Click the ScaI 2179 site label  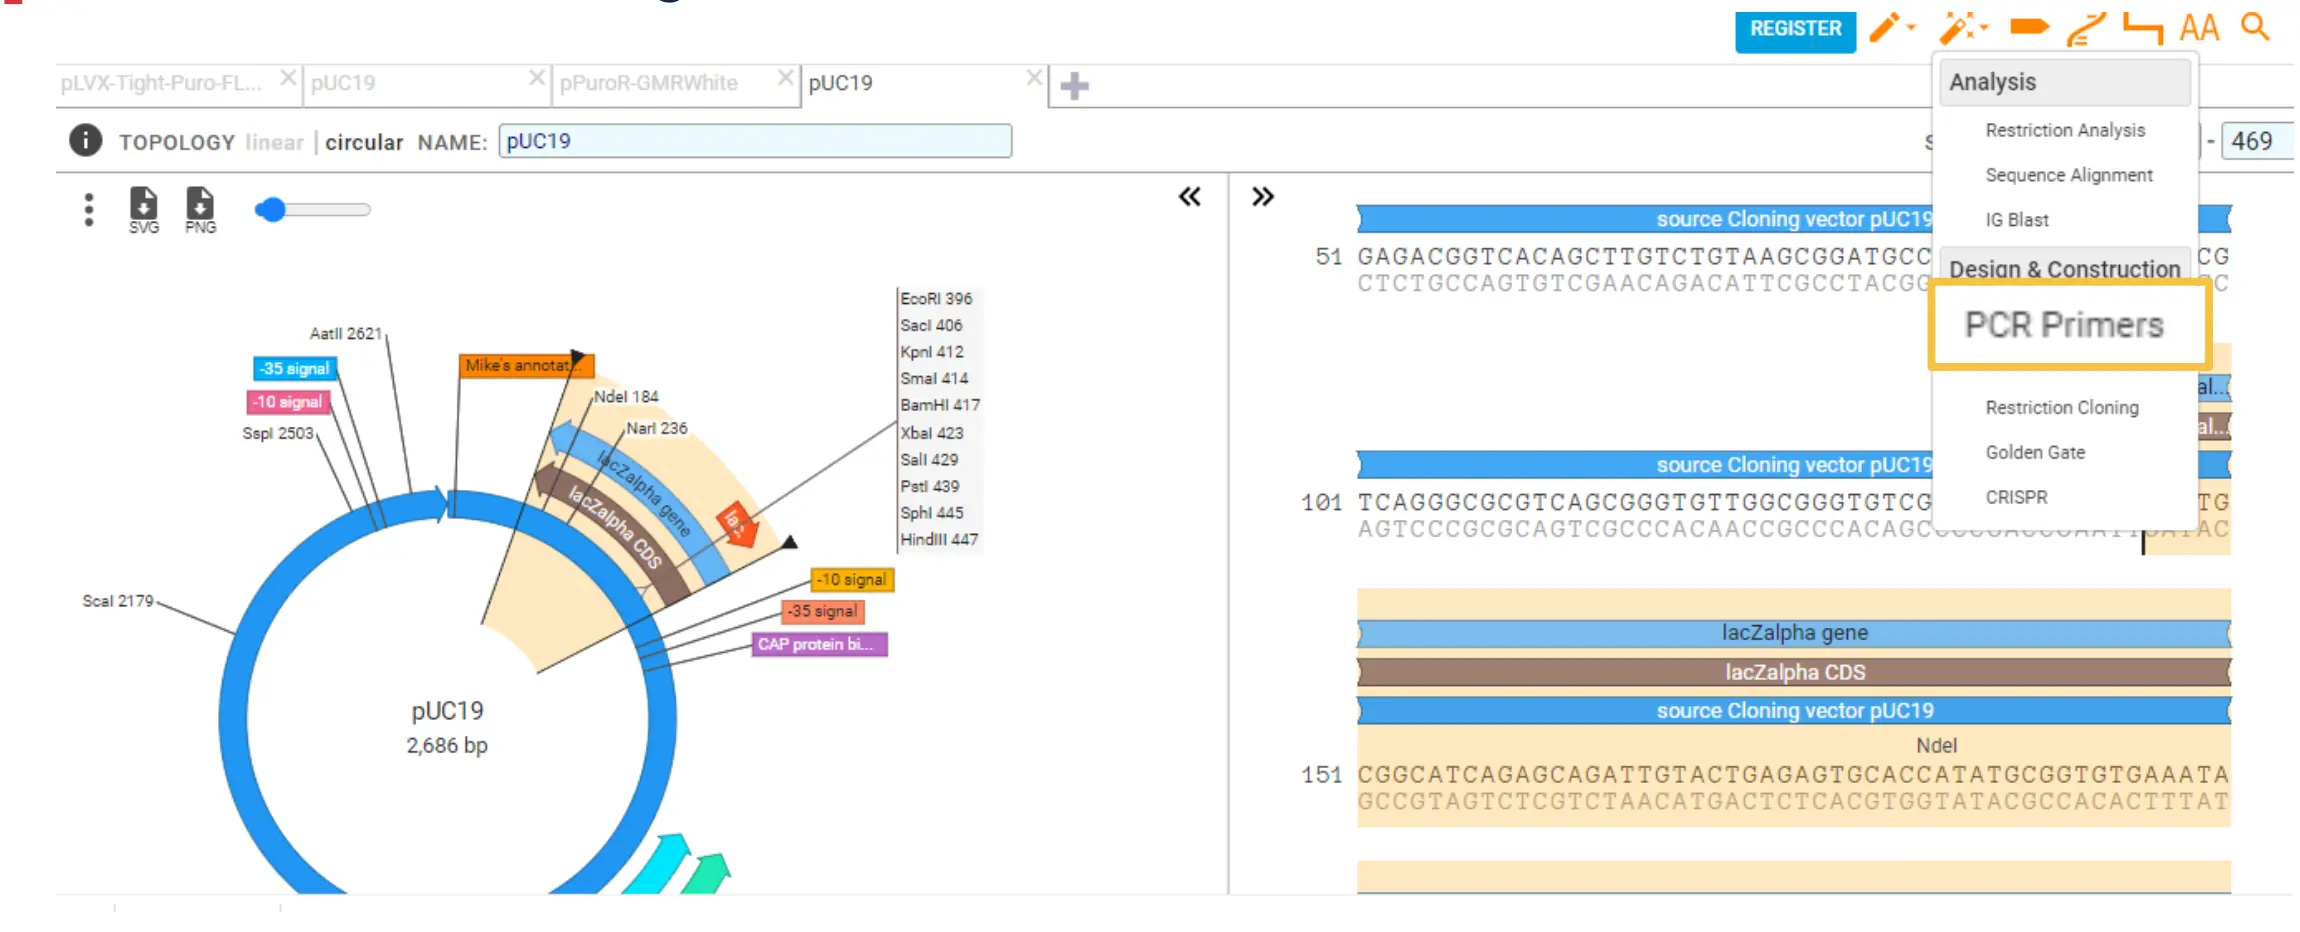click(x=118, y=601)
